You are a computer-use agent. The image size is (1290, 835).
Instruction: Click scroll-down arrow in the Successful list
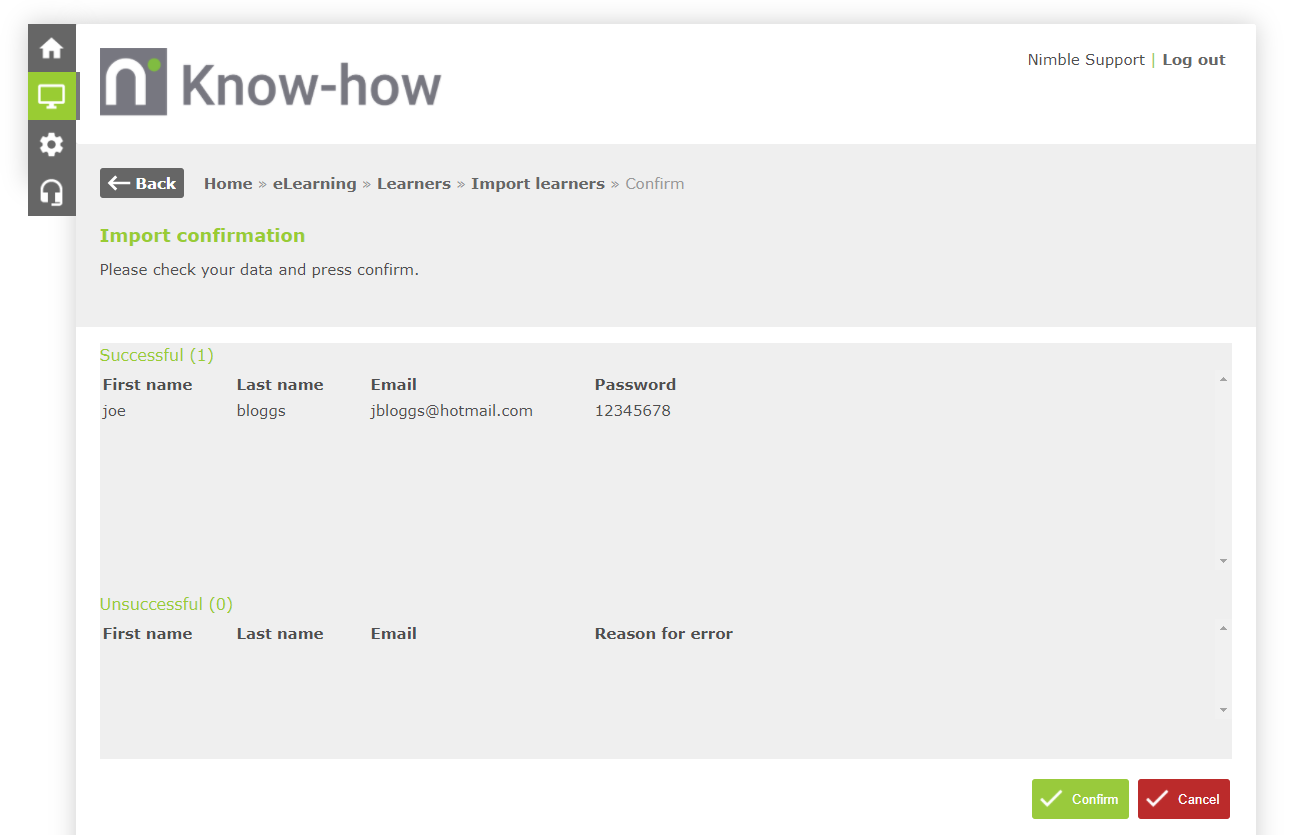(1223, 561)
